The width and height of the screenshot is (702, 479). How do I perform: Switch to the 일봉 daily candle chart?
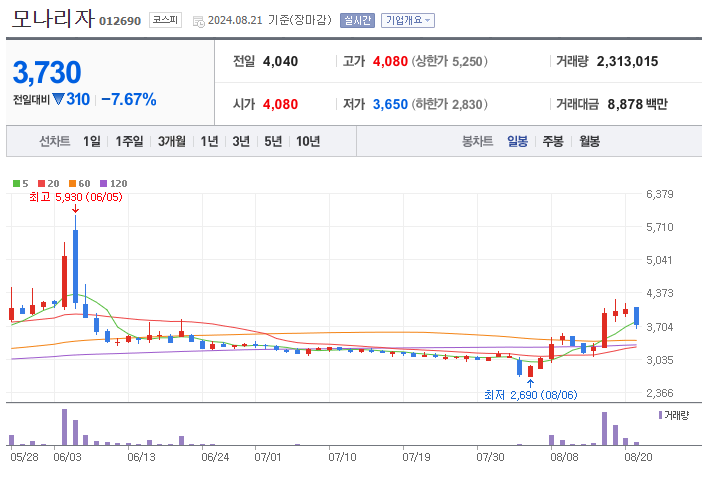[518, 141]
